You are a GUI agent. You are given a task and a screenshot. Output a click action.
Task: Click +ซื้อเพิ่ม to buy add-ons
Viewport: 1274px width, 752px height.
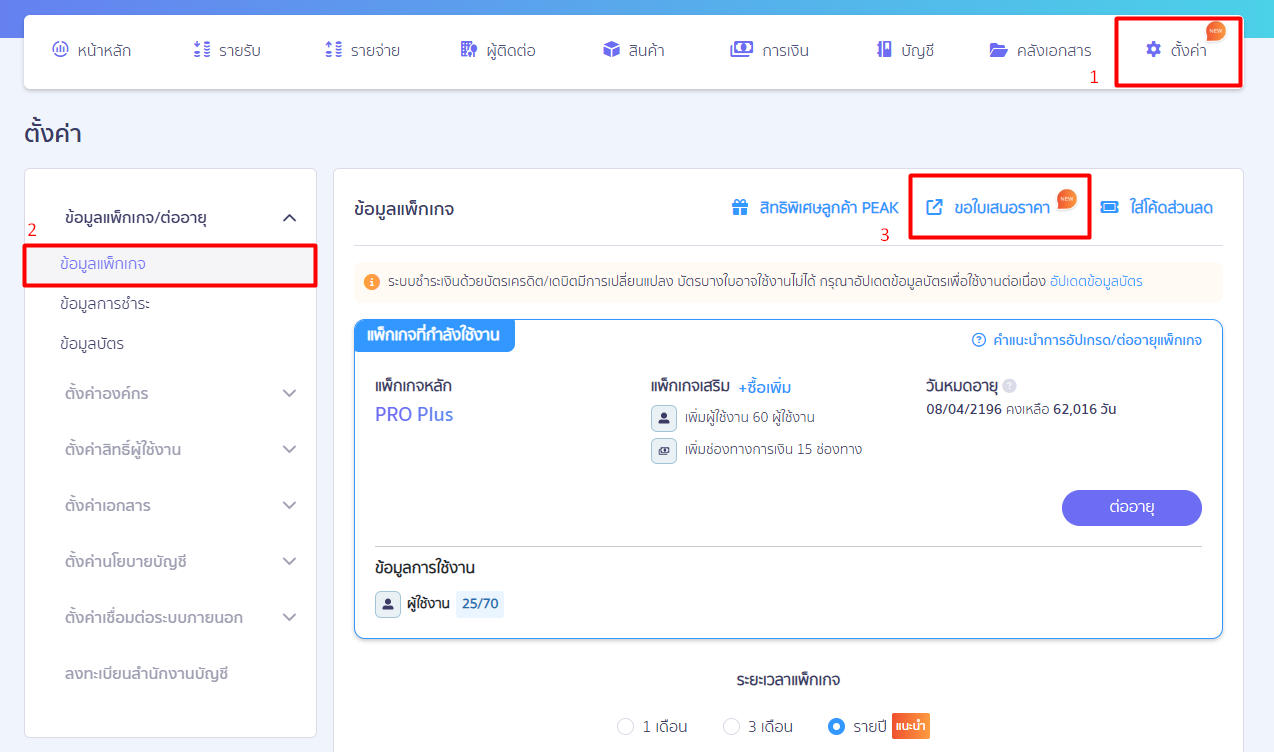[764, 387]
